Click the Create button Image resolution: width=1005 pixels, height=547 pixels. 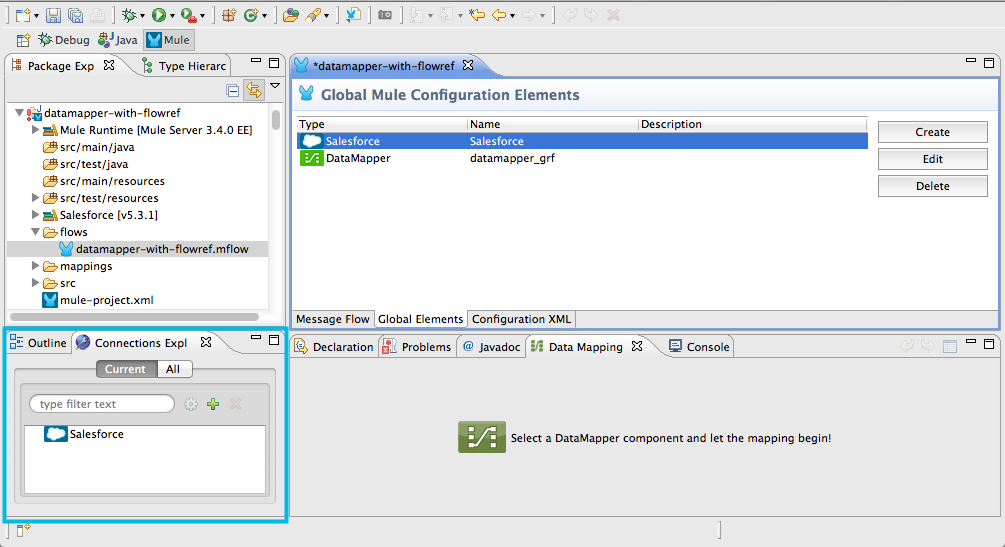932,132
